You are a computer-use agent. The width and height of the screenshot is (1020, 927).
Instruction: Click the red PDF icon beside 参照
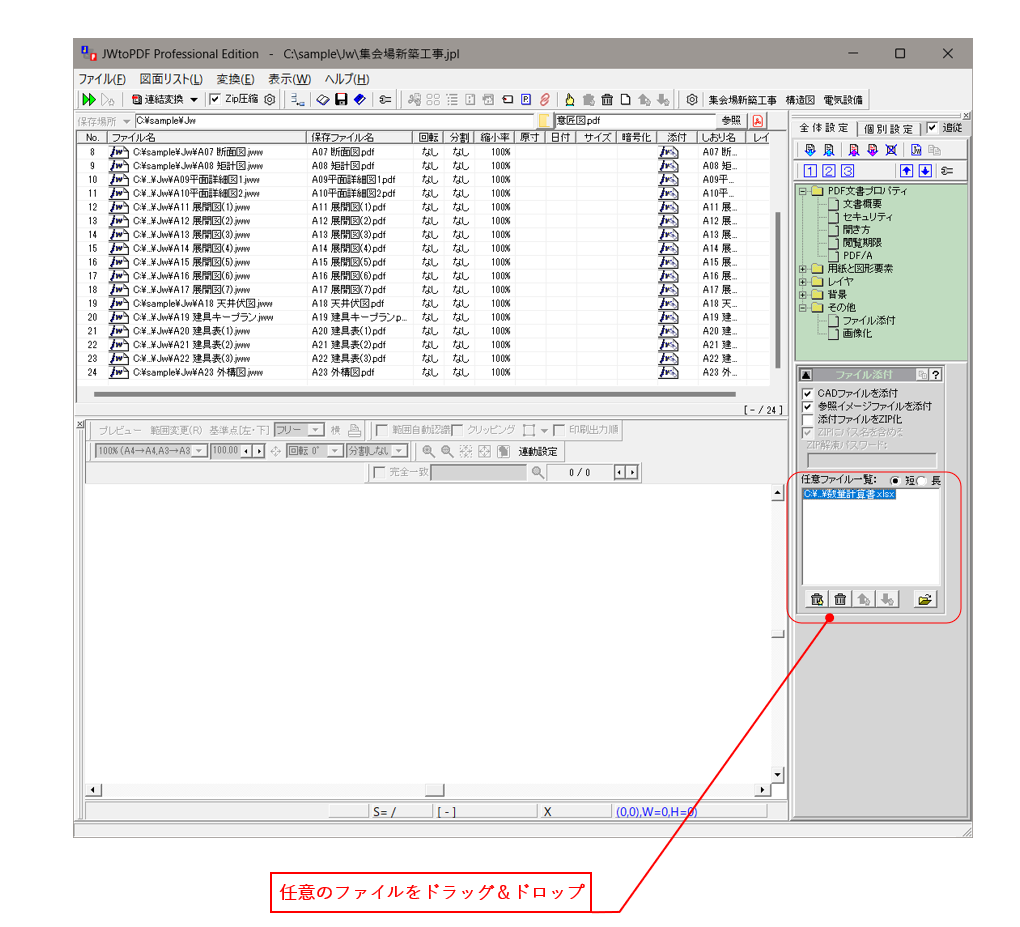pyautogui.click(x=757, y=121)
